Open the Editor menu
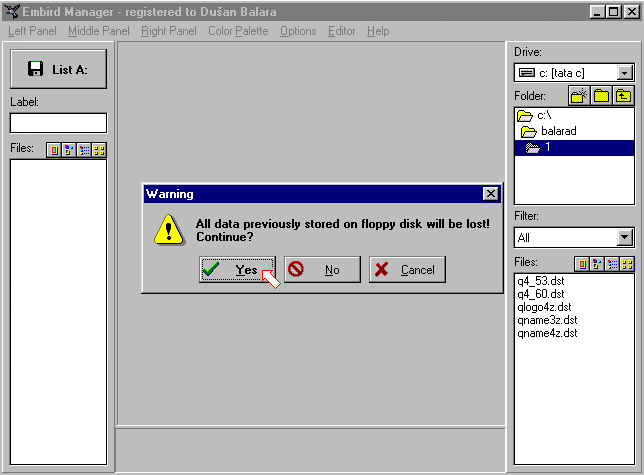The width and height of the screenshot is (644, 475). click(x=341, y=31)
